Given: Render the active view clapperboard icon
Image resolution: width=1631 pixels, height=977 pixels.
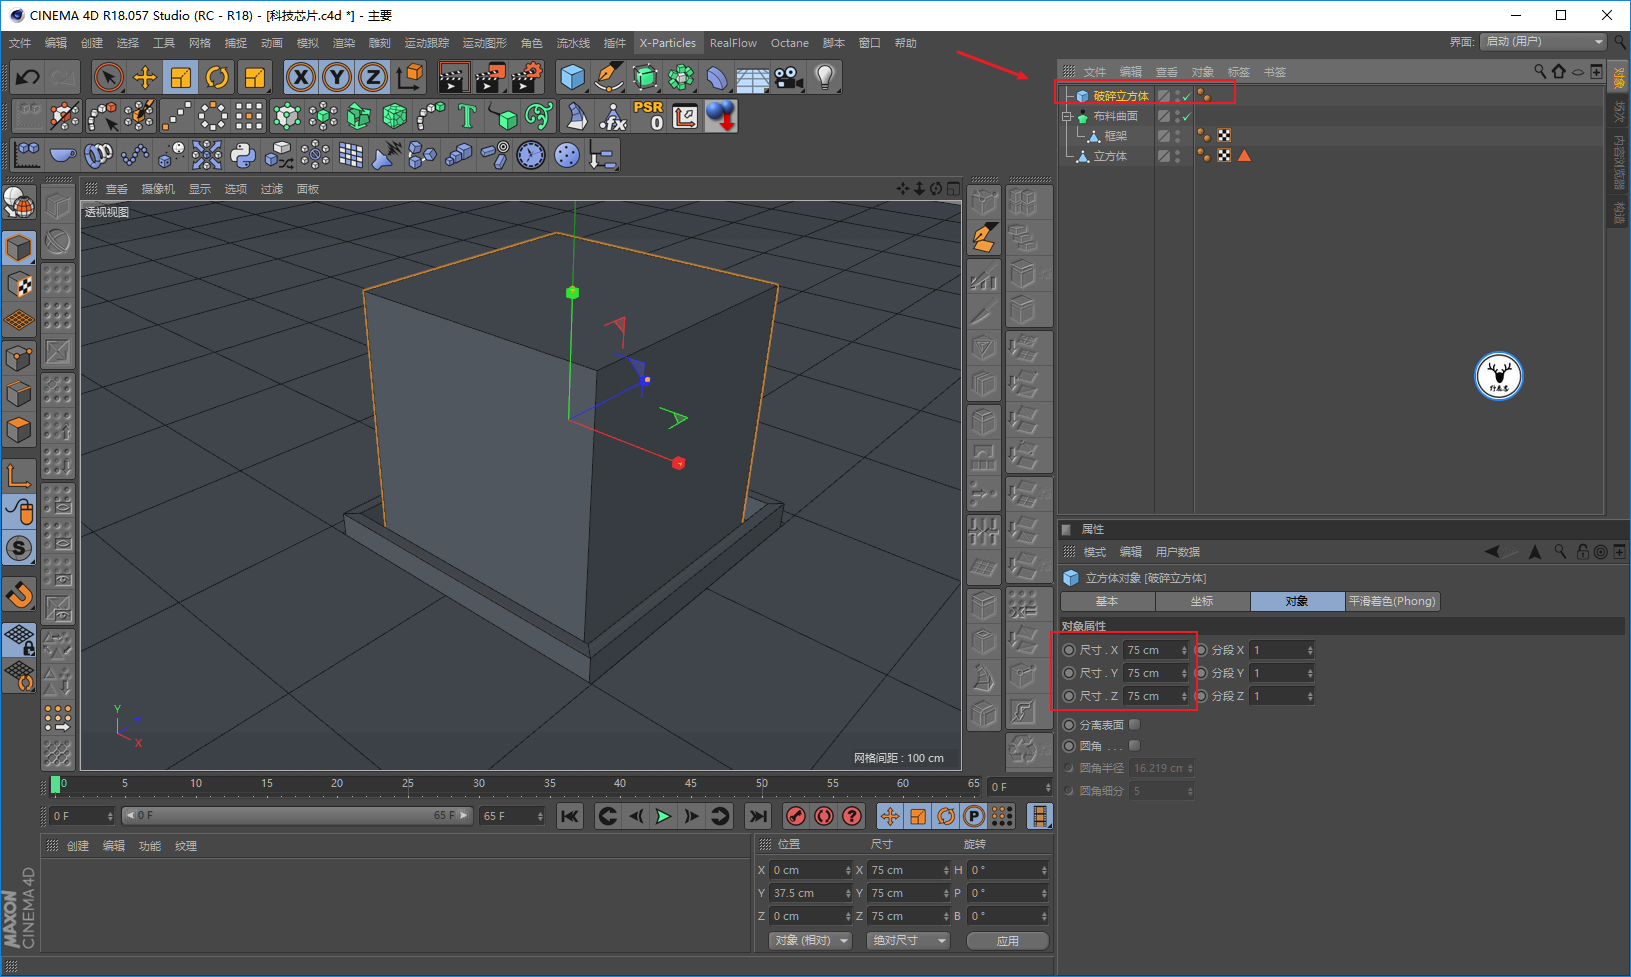Looking at the screenshot, I should [x=454, y=77].
